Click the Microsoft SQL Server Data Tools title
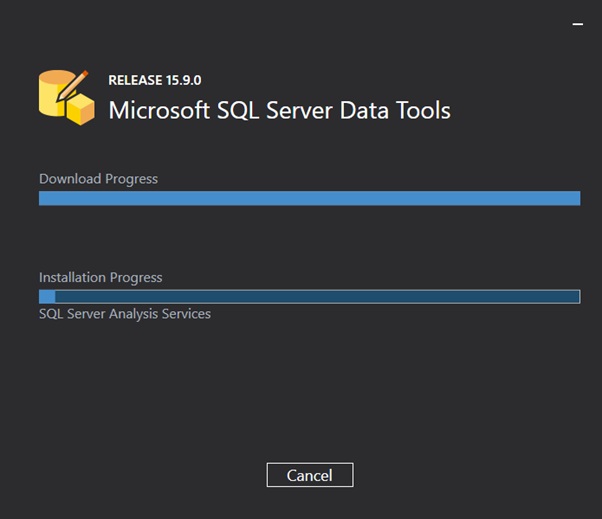The image size is (602, 519). 280,111
